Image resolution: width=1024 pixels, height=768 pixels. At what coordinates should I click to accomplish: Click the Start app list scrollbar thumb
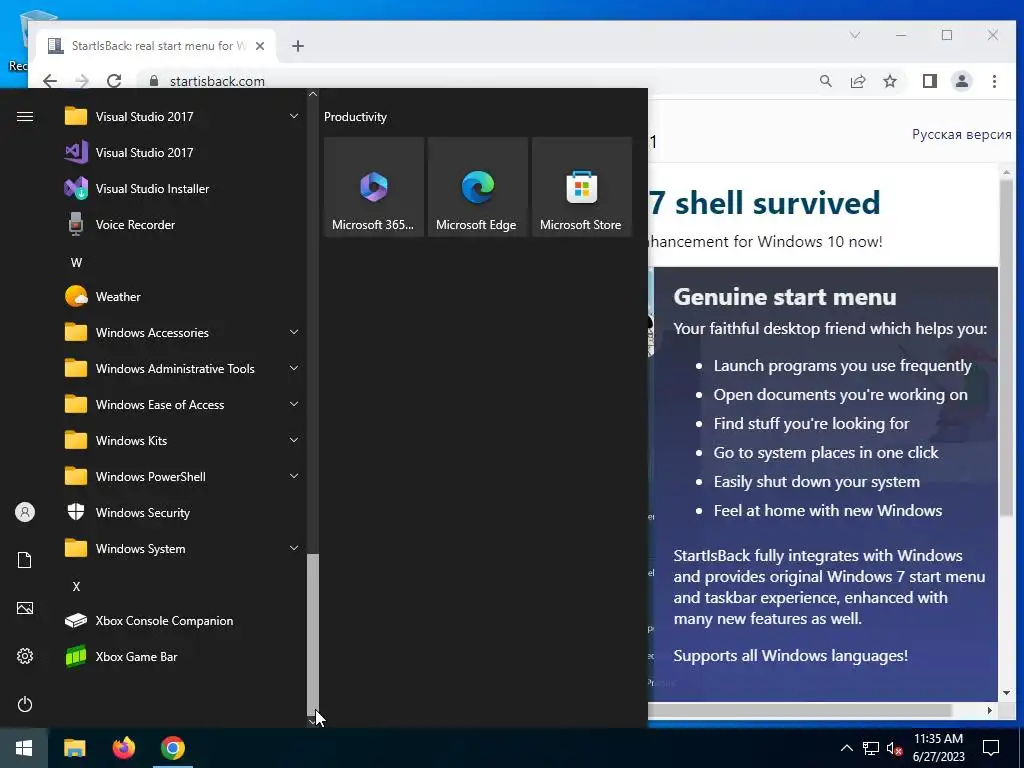[x=313, y=633]
